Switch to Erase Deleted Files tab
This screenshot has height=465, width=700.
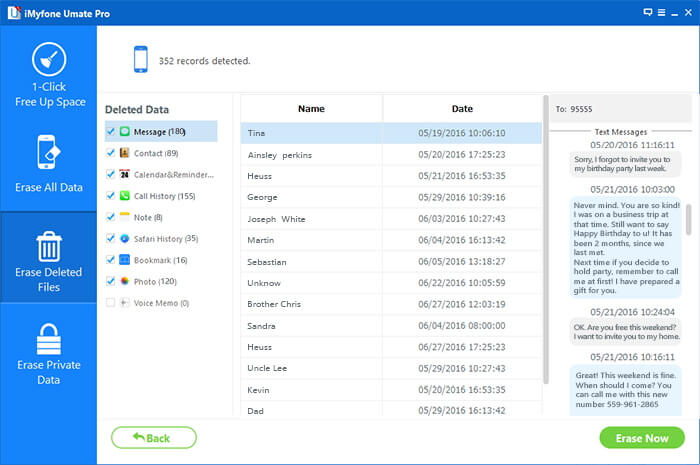tap(48, 257)
